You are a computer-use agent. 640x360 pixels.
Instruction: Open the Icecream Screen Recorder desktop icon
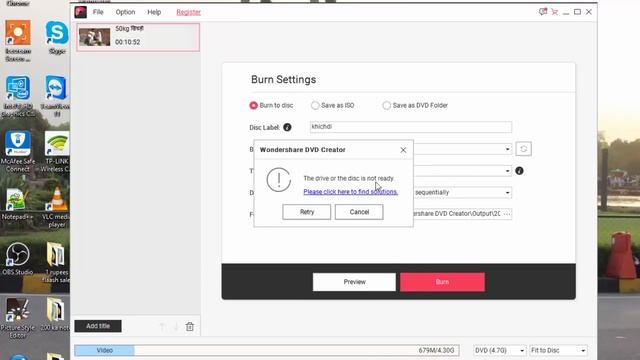(18, 41)
